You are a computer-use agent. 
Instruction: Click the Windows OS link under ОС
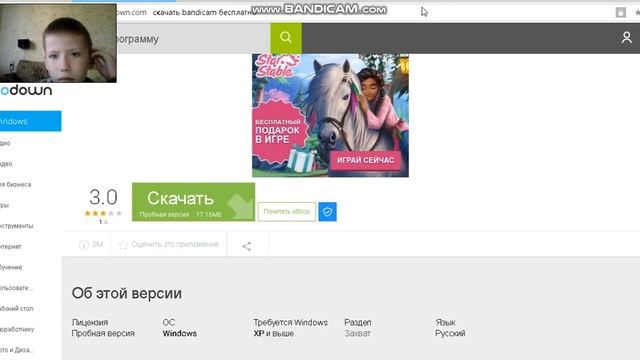coord(180,333)
